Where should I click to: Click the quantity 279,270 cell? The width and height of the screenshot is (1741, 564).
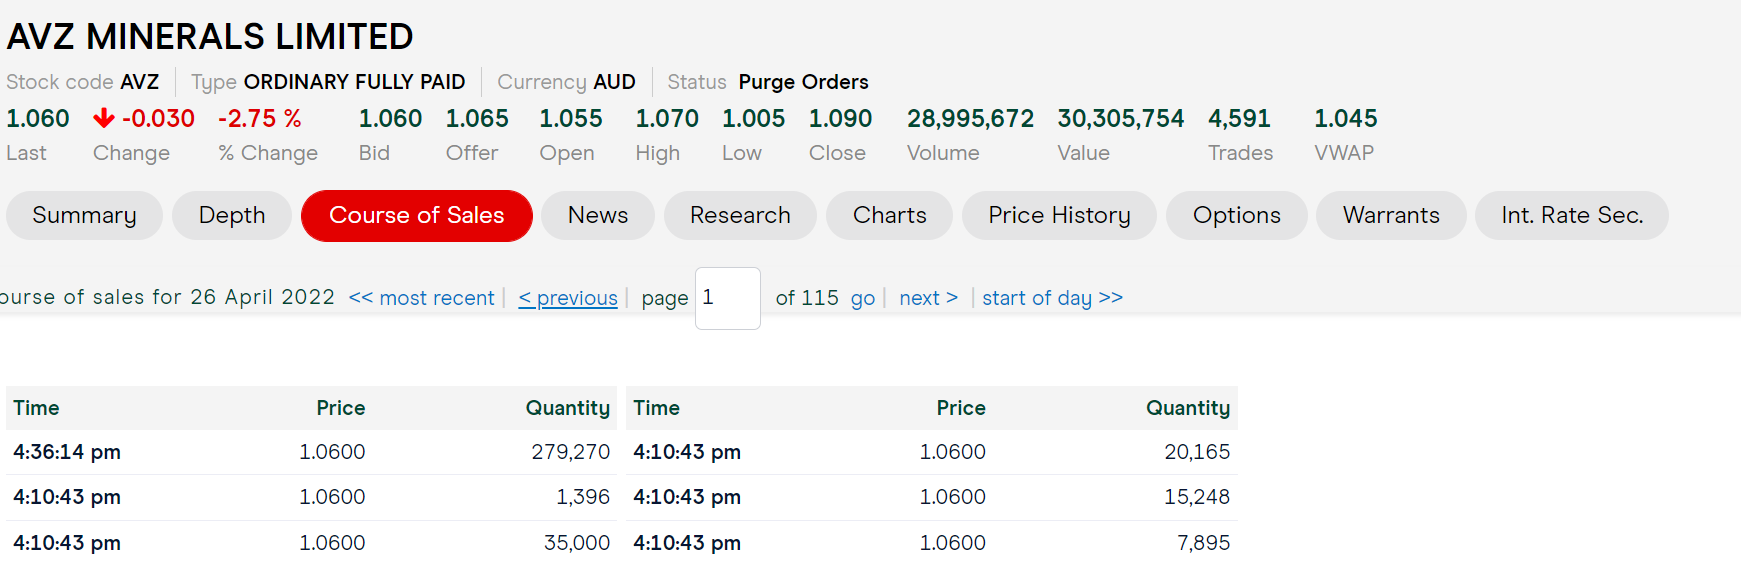click(x=571, y=452)
